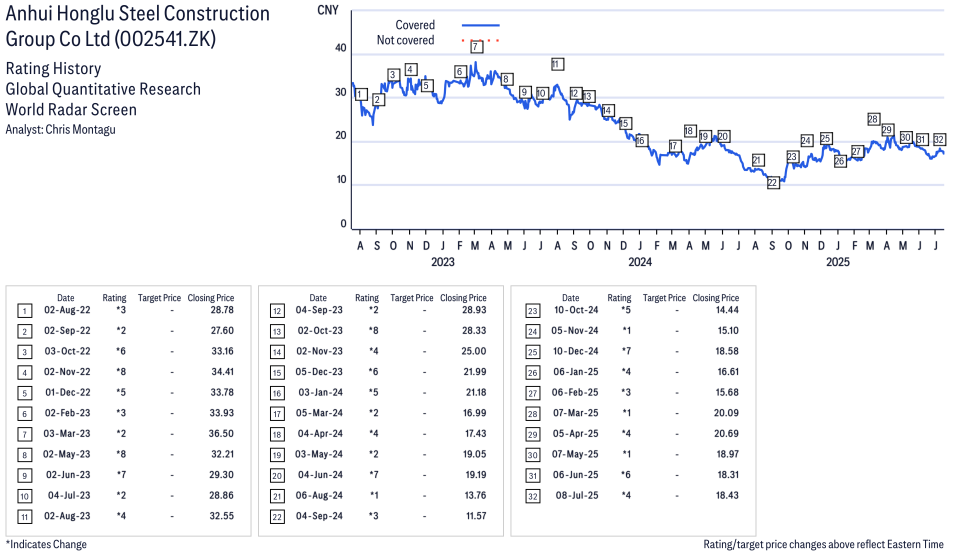The height and width of the screenshot is (551, 955).
Task: Click the Anhui Honglu Steel company title
Action: tap(138, 26)
